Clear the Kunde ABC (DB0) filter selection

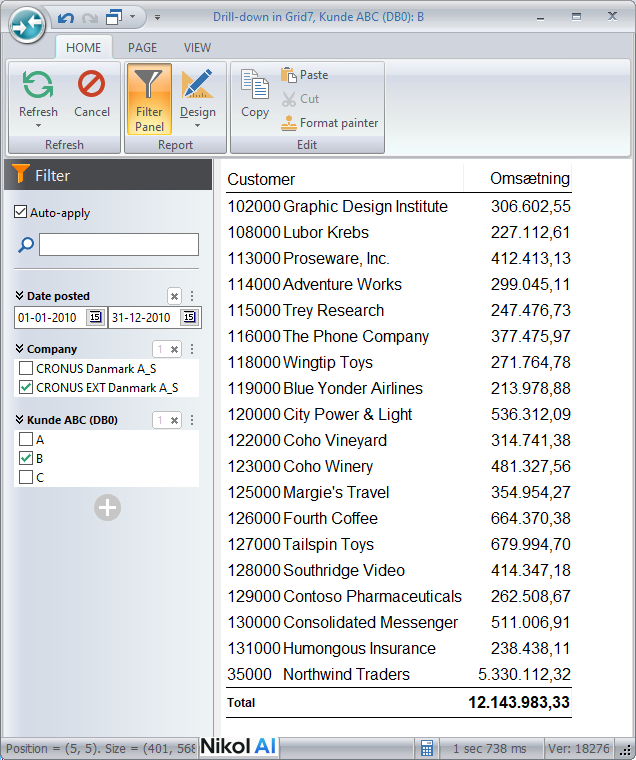coord(175,420)
